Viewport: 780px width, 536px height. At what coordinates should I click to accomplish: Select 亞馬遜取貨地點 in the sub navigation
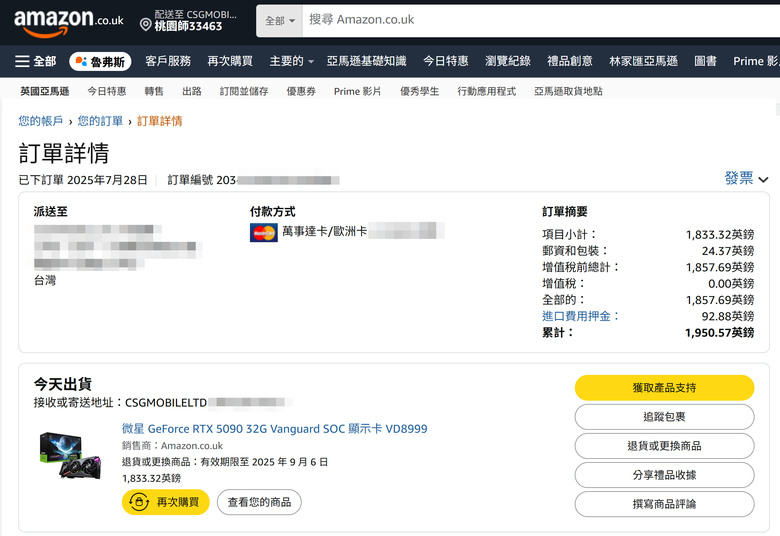coord(568,92)
